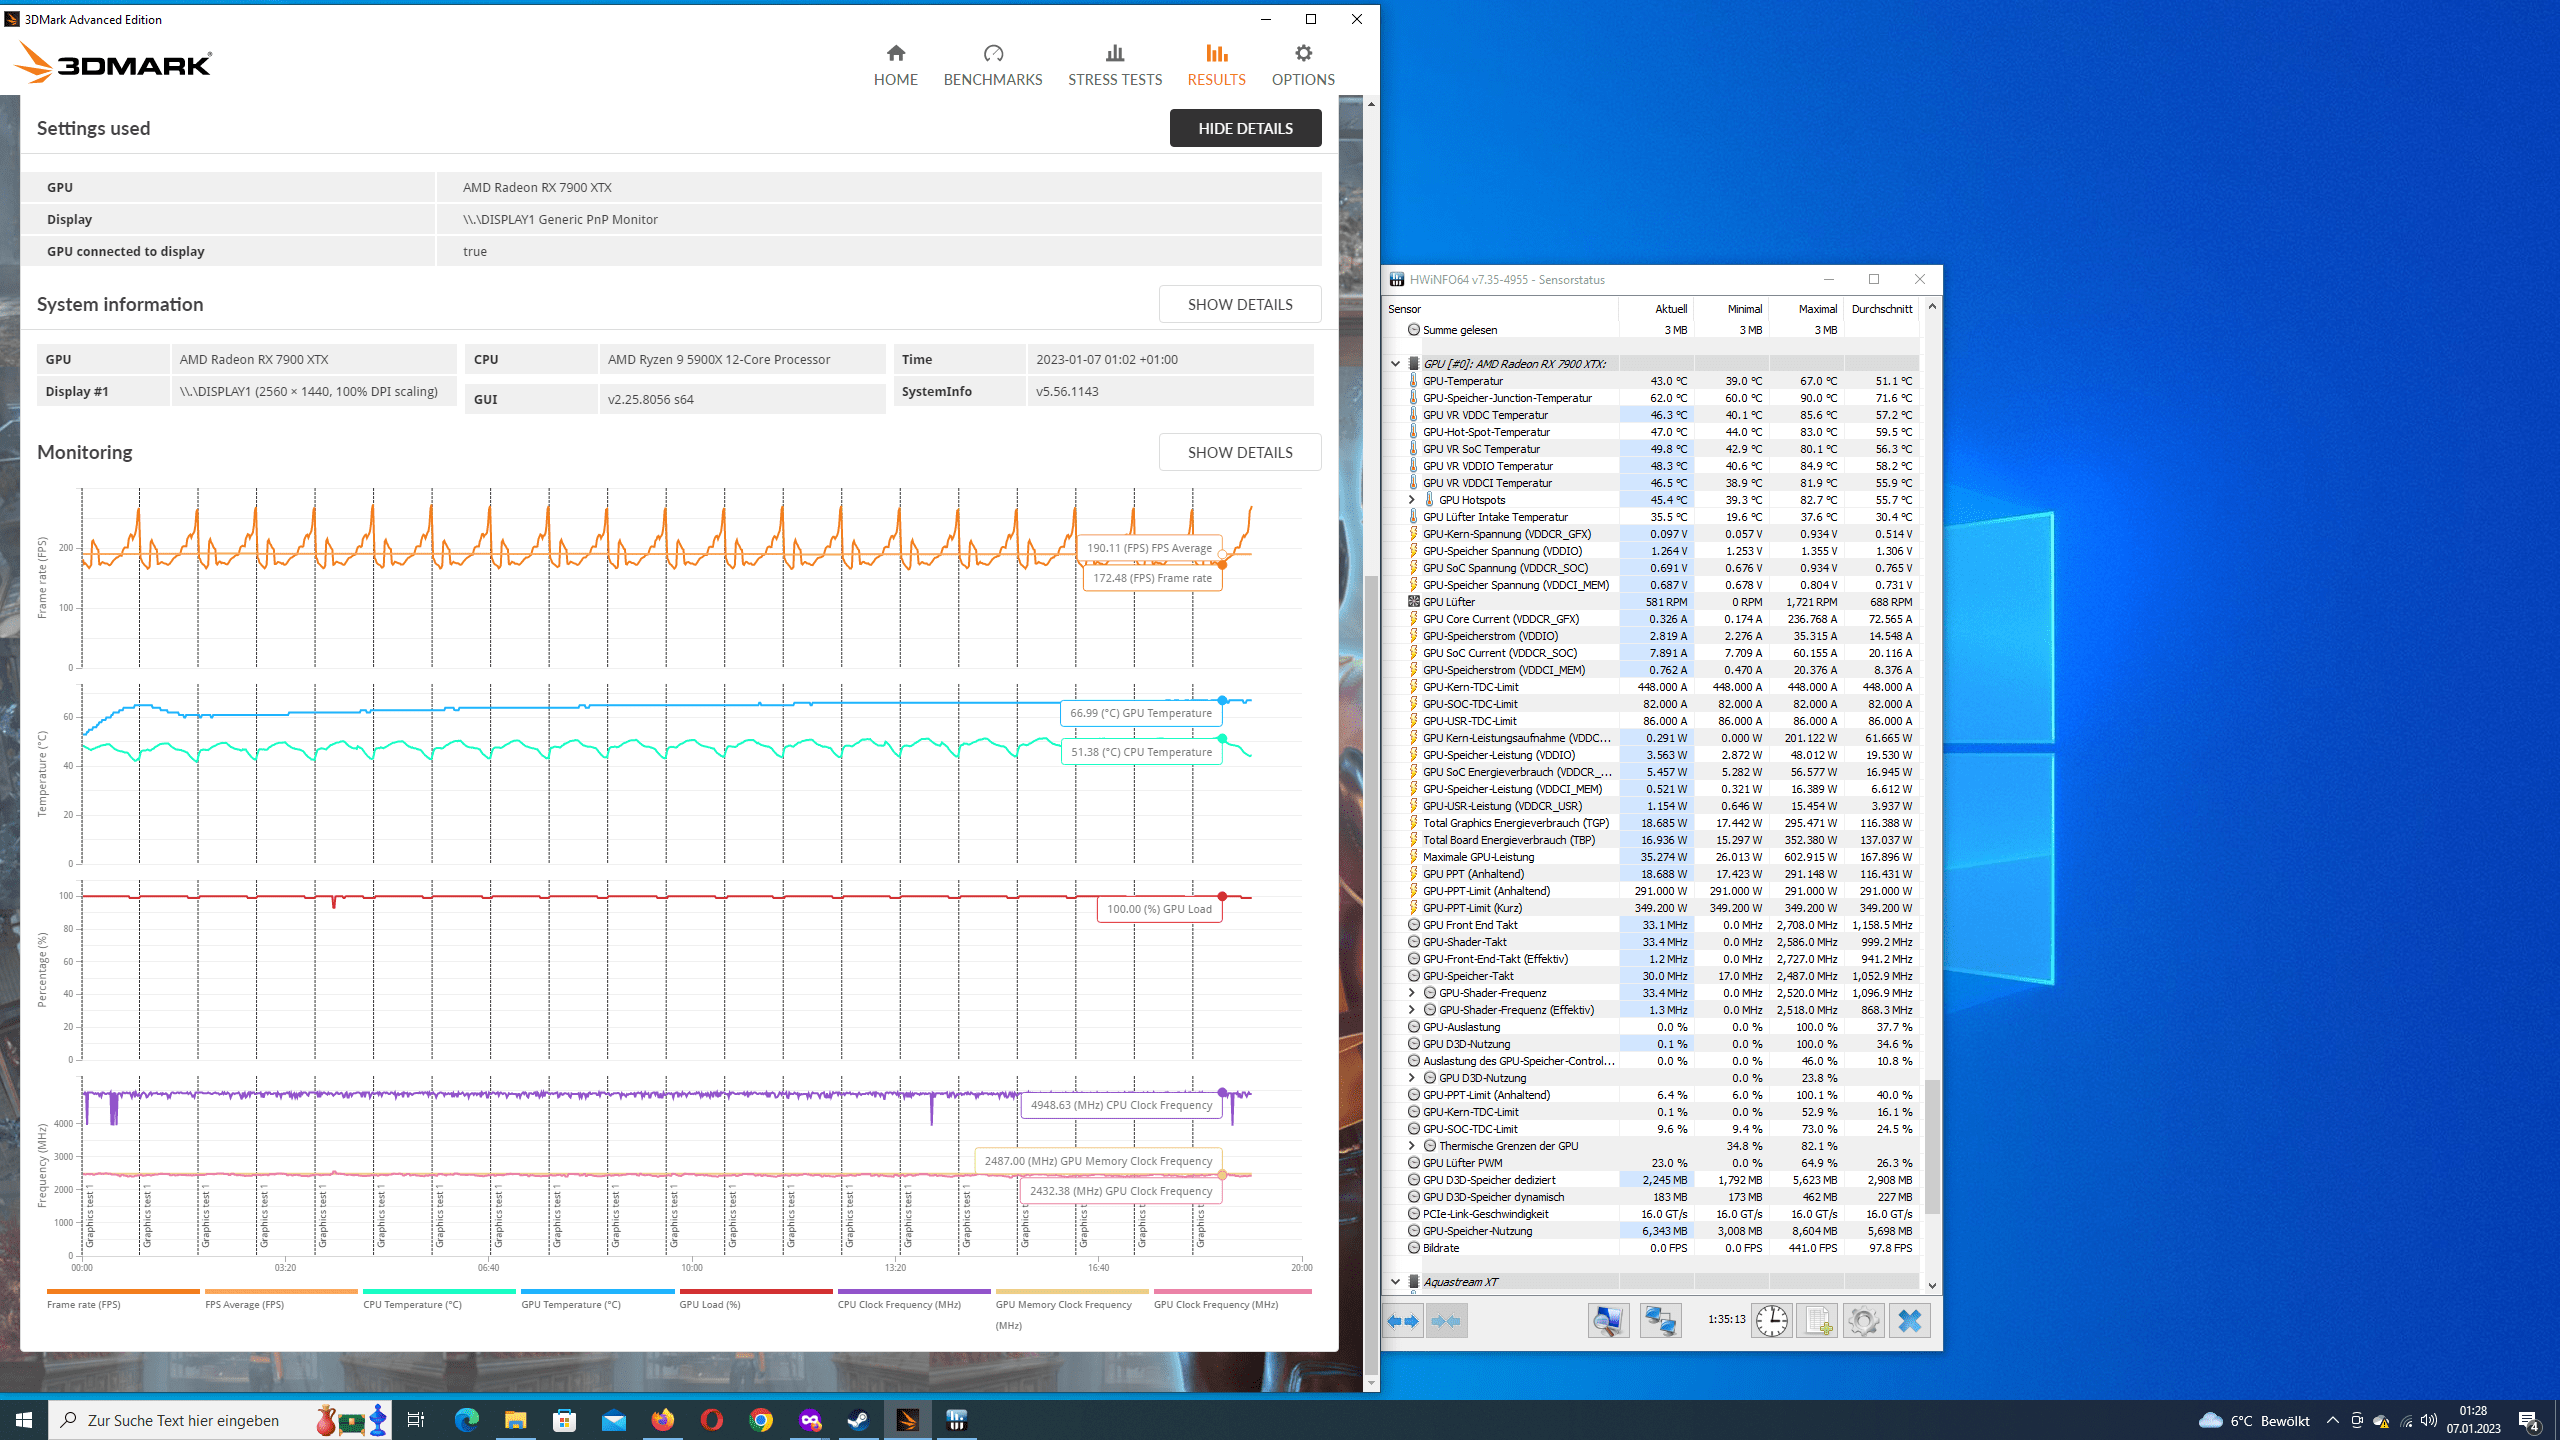The image size is (2560, 1440).
Task: Open HWiNFO sensor settings gear icon
Action: pos(1863,1321)
